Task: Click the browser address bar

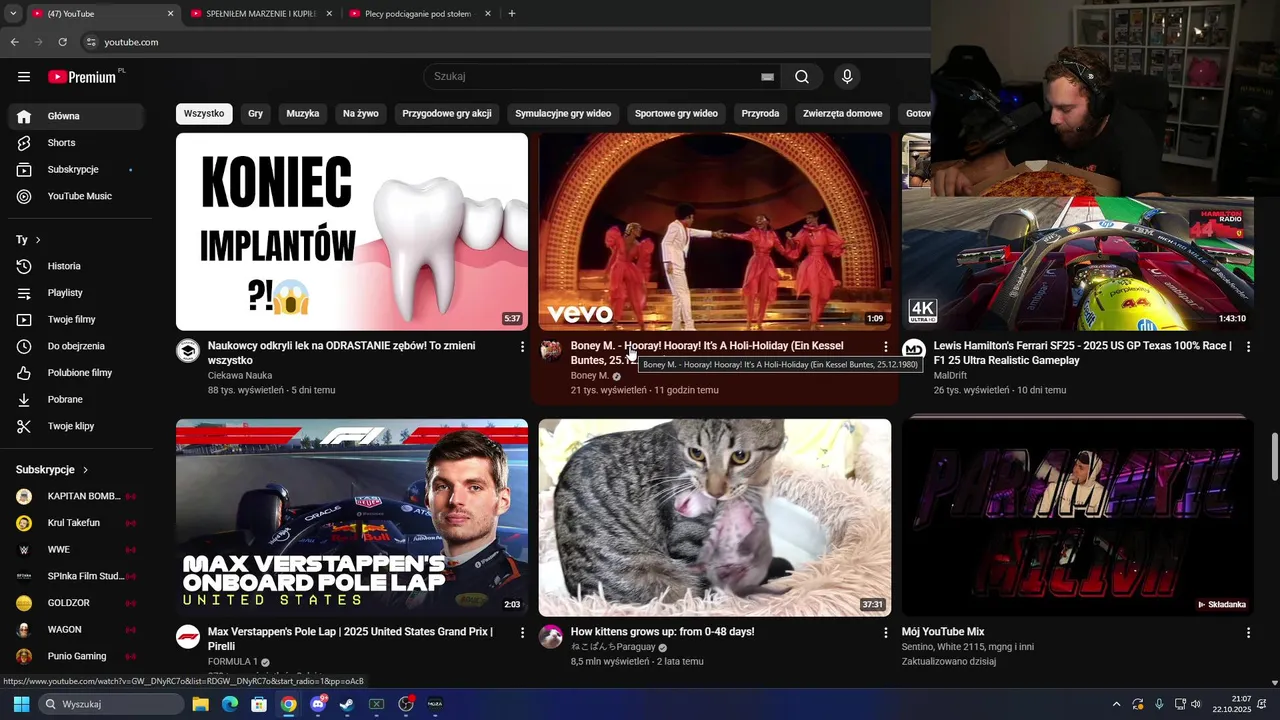Action: [500, 42]
